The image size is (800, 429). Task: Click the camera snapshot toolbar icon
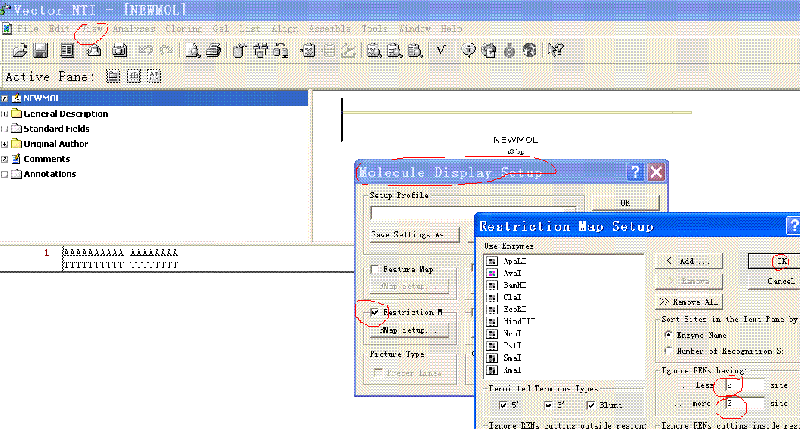click(x=120, y=50)
